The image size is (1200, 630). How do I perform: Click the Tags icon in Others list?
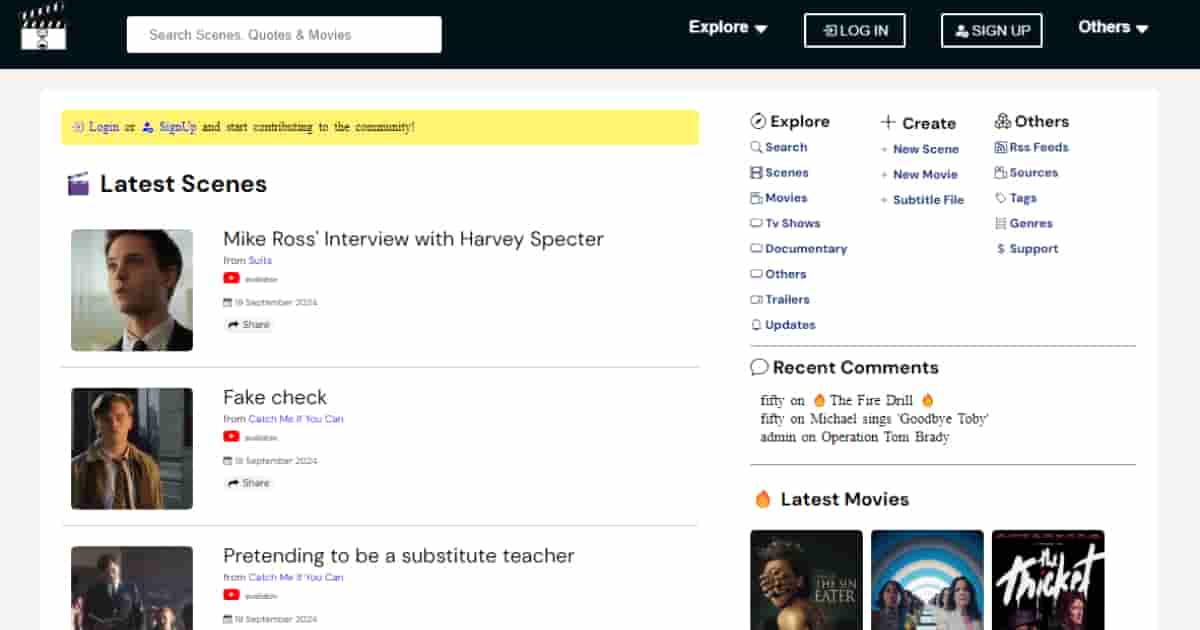click(1001, 198)
